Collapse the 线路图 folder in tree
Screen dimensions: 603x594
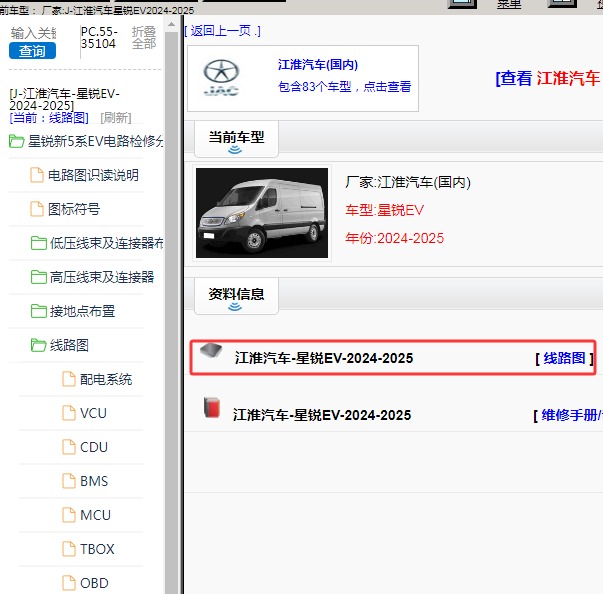pyautogui.click(x=60, y=345)
